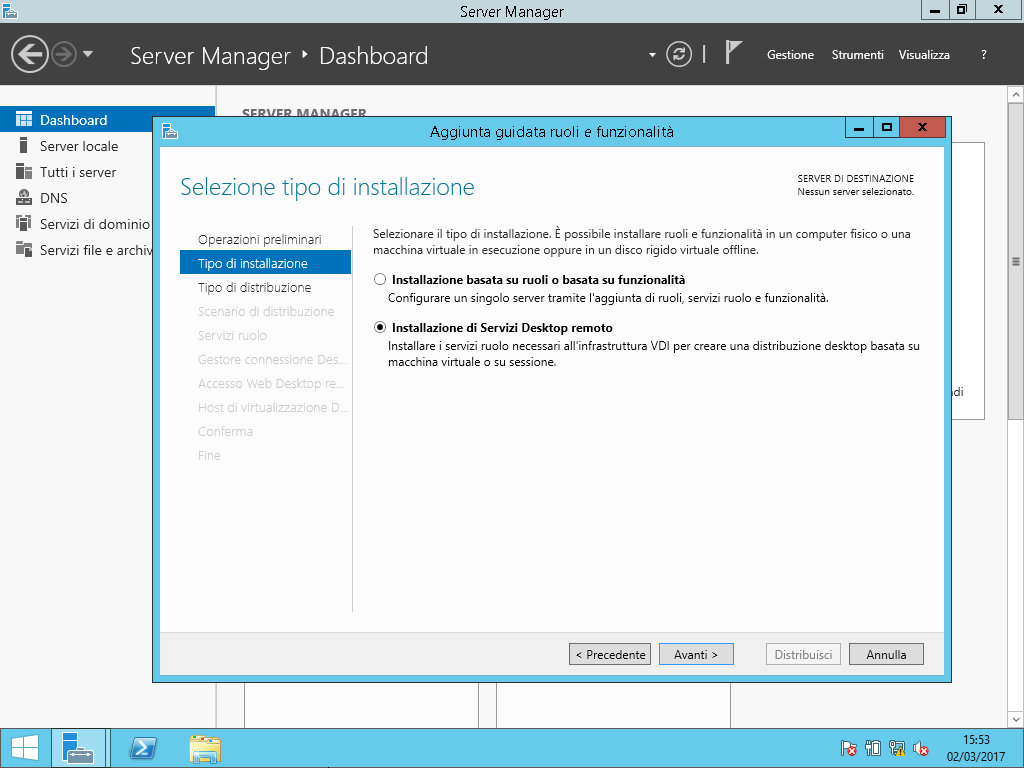Open the Gestione menu
Image resolution: width=1024 pixels, height=768 pixels.
790,55
